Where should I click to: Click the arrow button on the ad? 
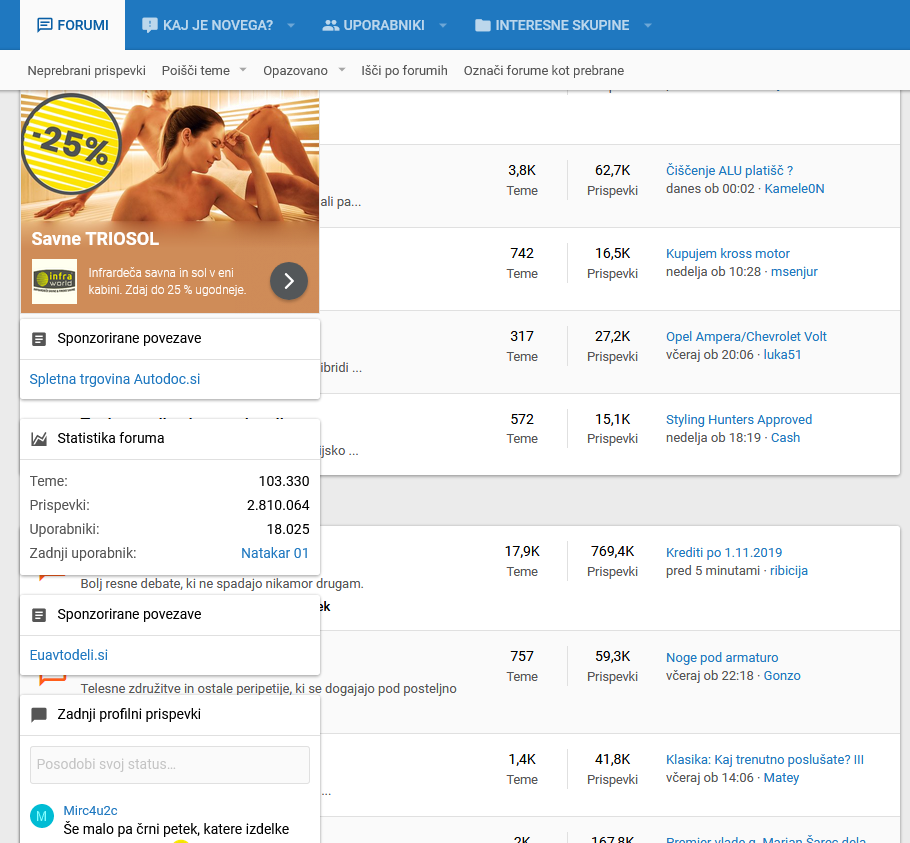click(x=289, y=281)
